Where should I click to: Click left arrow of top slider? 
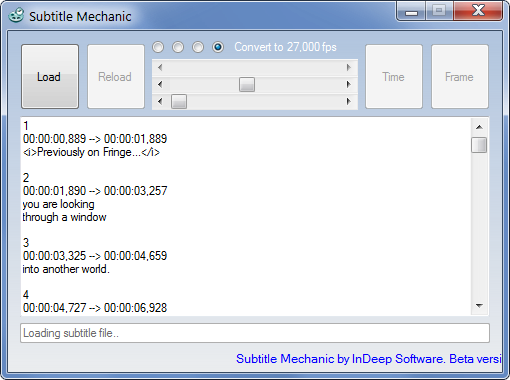160,68
